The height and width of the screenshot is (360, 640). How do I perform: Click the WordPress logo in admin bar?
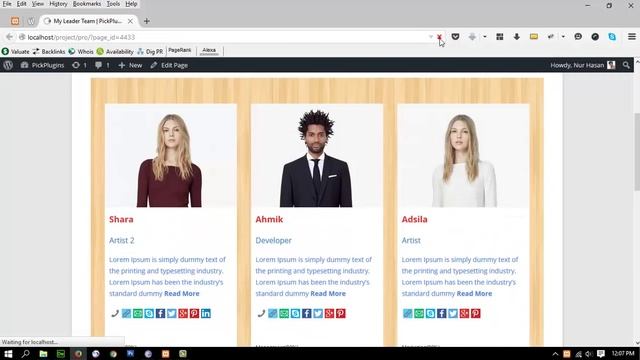pos(8,65)
